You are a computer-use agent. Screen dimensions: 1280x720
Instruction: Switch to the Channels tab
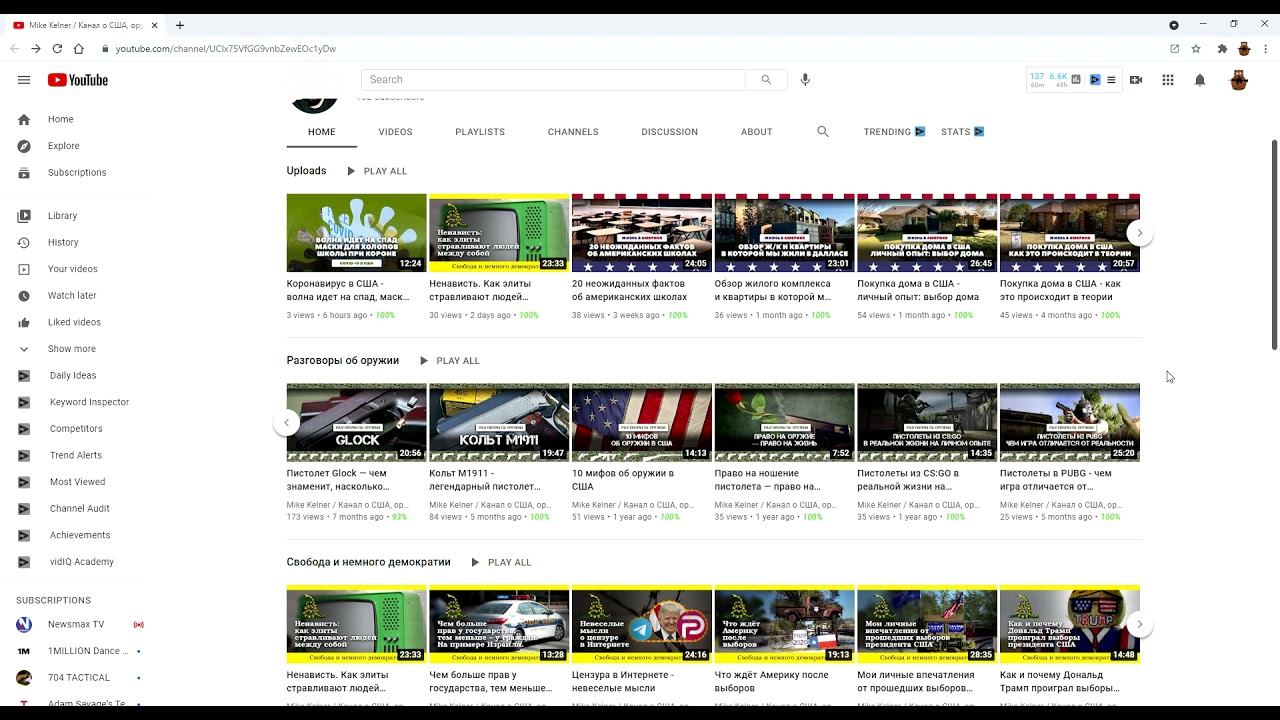[x=573, y=132]
